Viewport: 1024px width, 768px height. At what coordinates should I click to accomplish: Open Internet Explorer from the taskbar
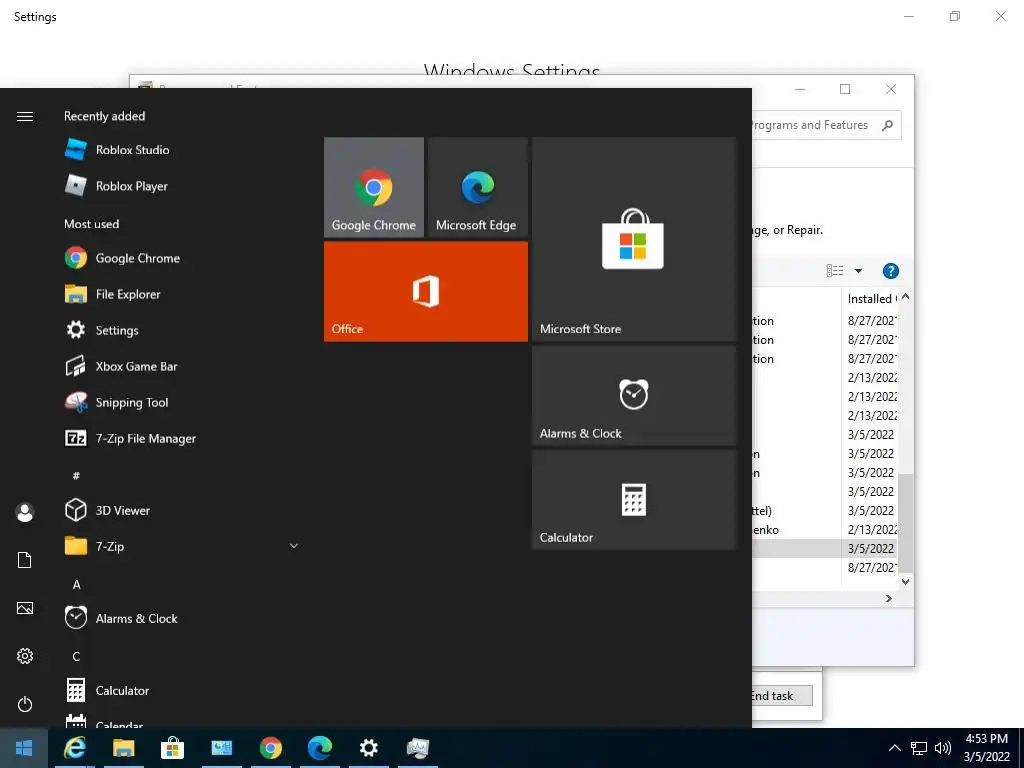[x=74, y=748]
